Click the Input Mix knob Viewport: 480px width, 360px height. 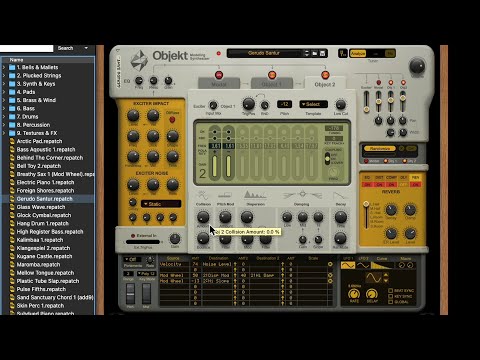click(213, 105)
